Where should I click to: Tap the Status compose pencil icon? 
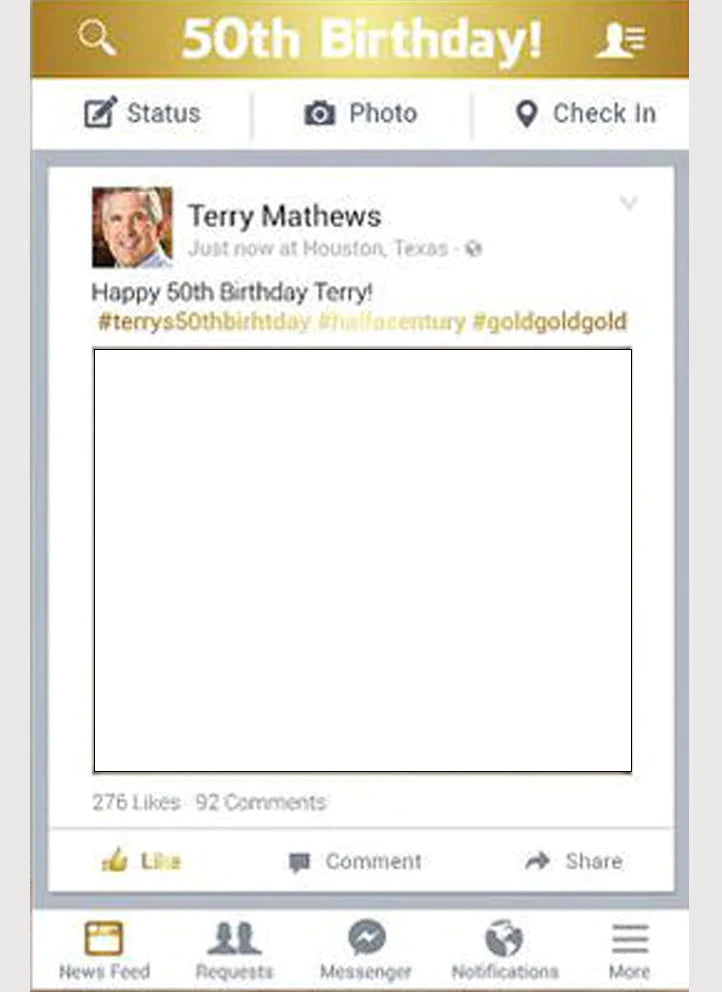click(101, 112)
